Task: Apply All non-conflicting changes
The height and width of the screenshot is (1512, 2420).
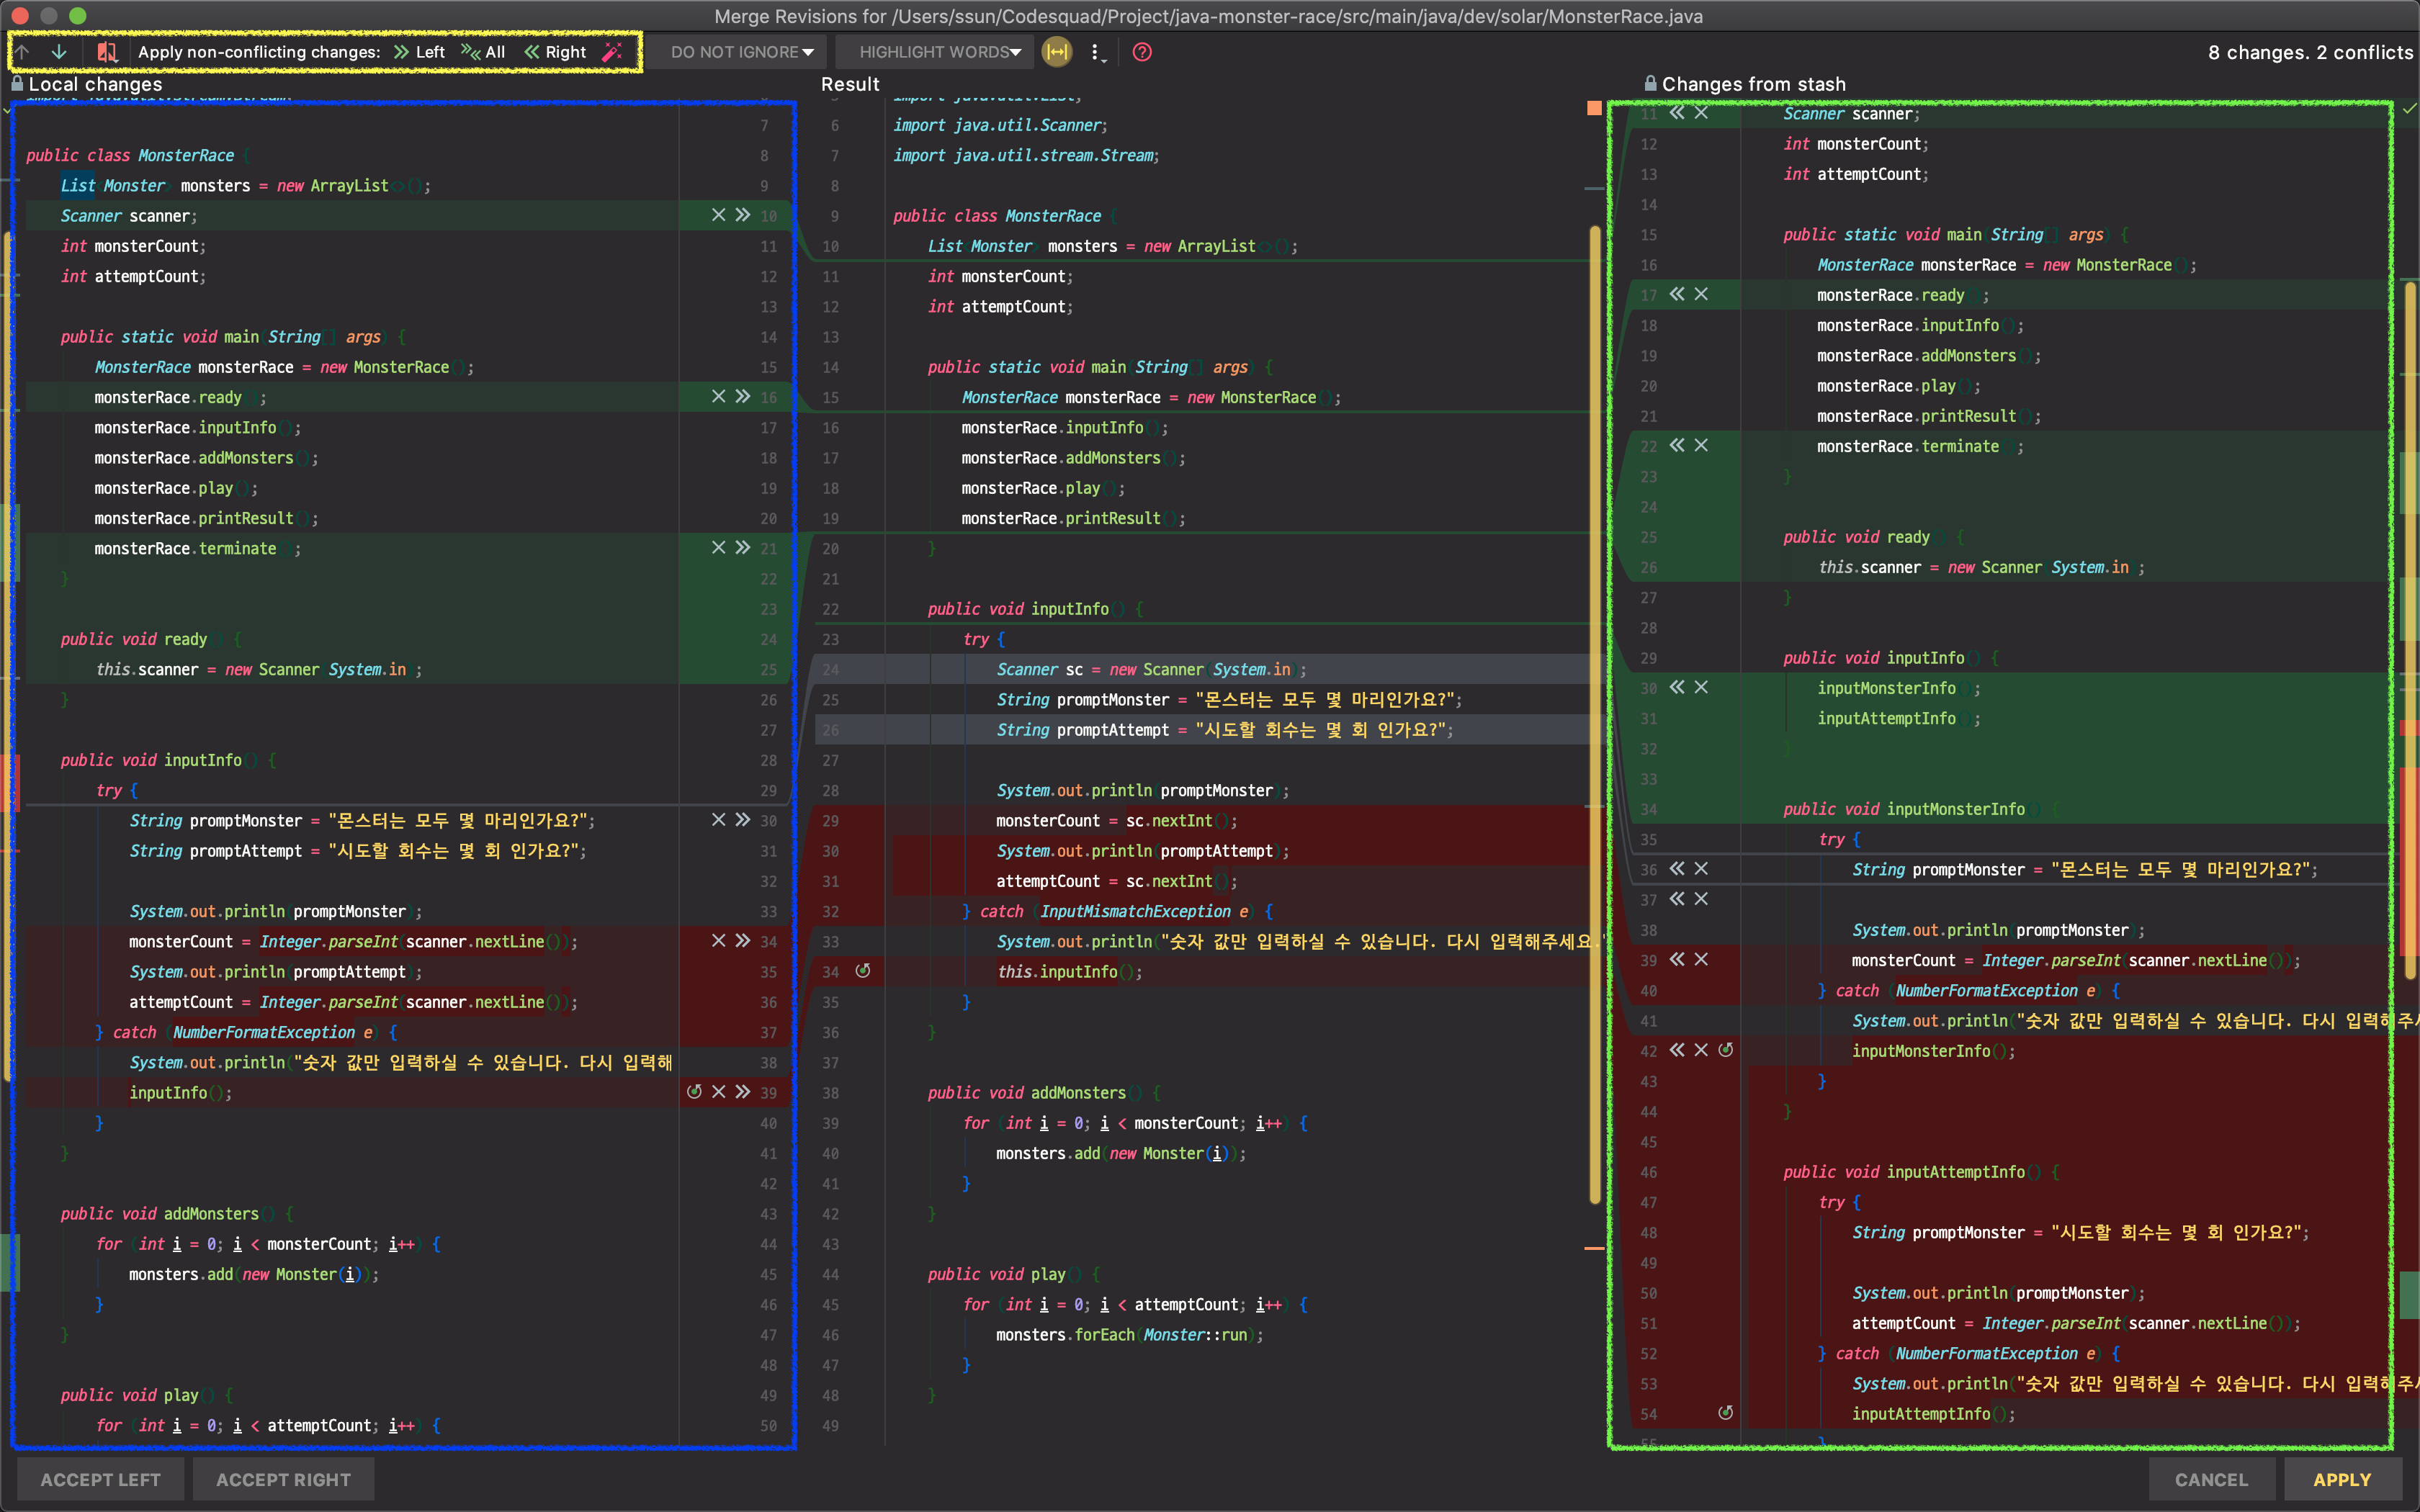Action: (x=483, y=52)
